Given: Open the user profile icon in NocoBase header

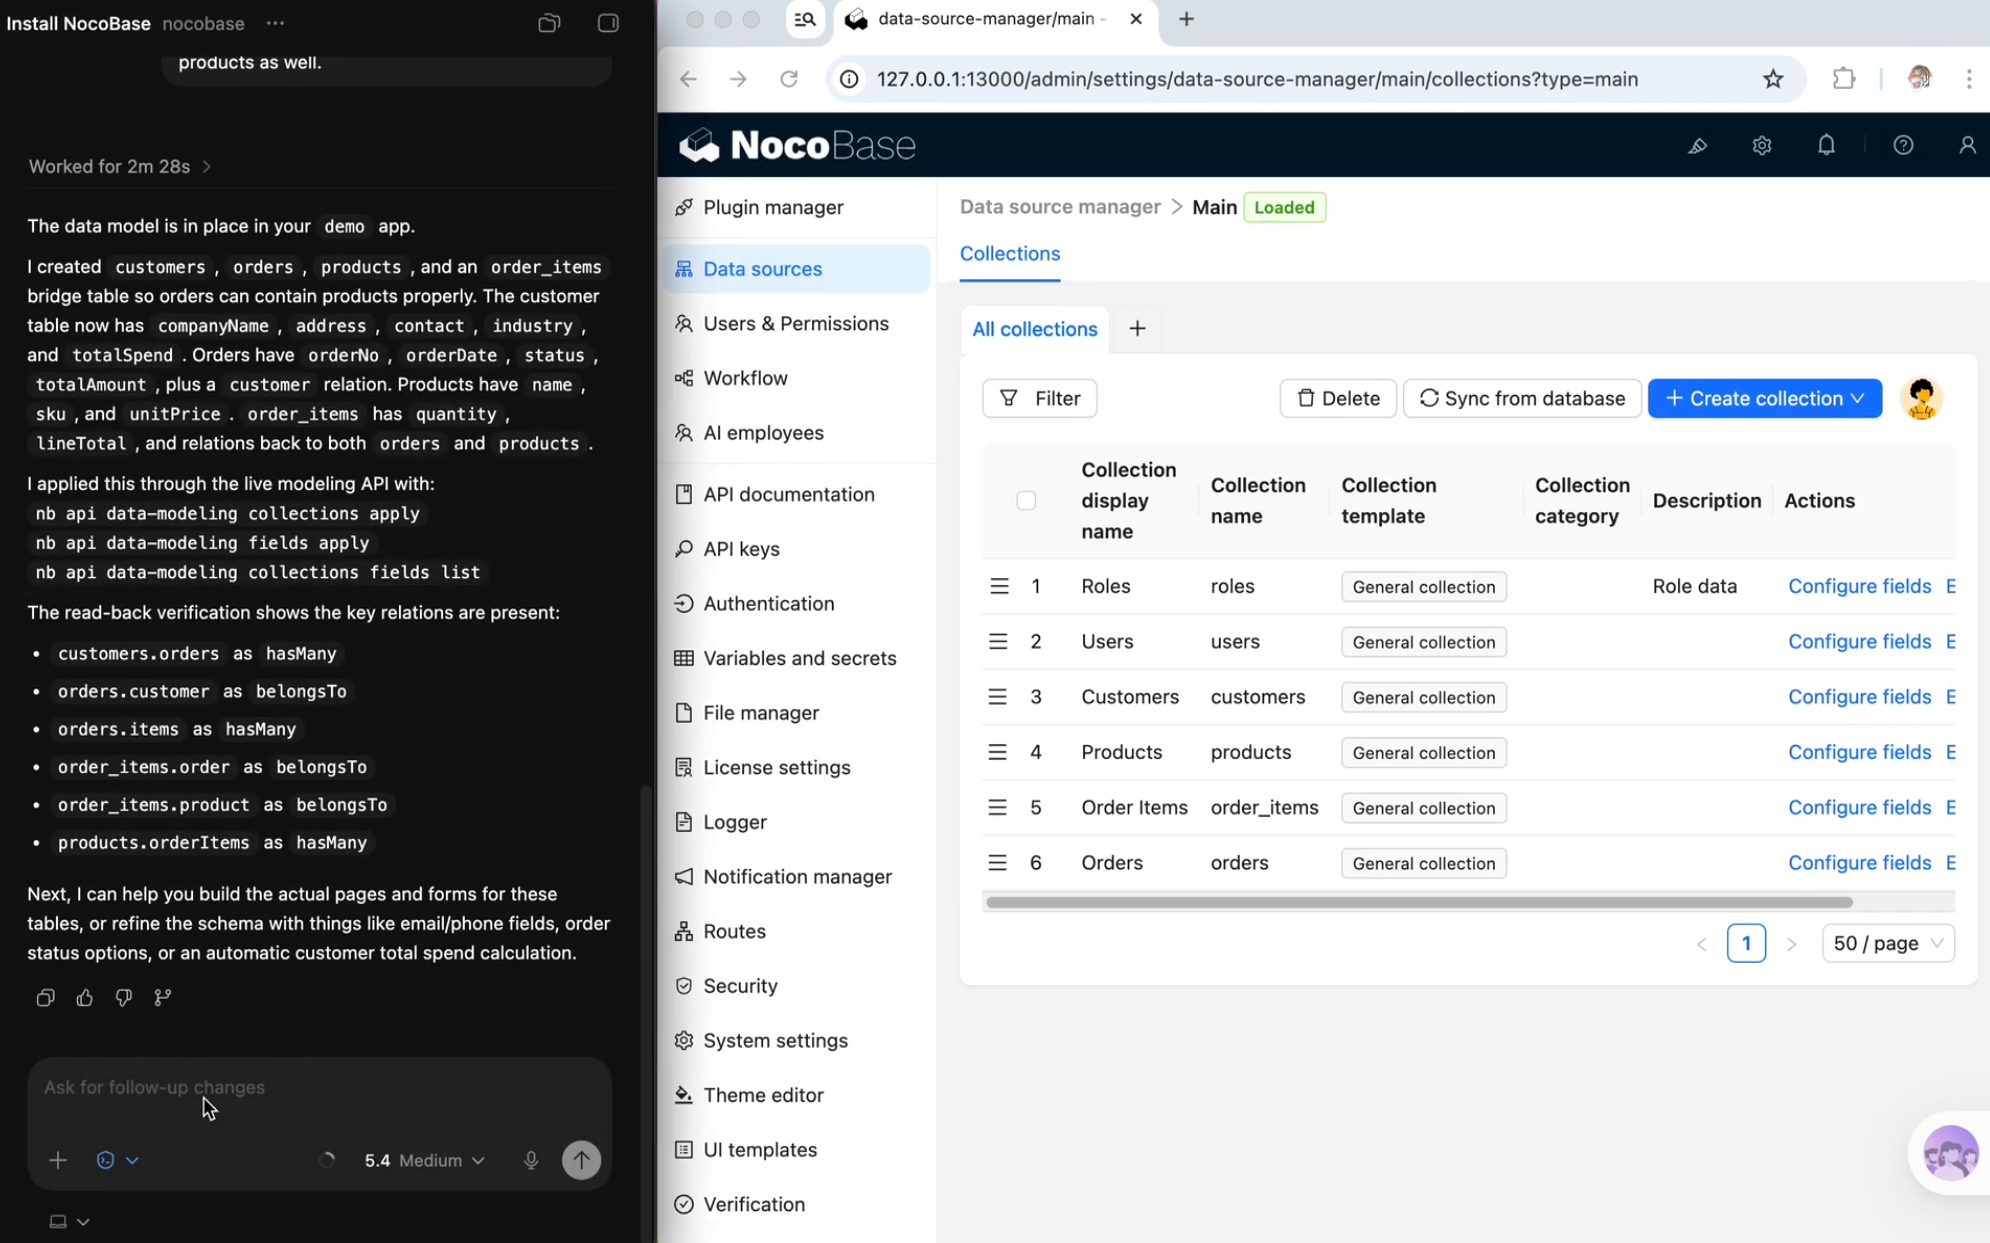Looking at the screenshot, I should 1967,146.
